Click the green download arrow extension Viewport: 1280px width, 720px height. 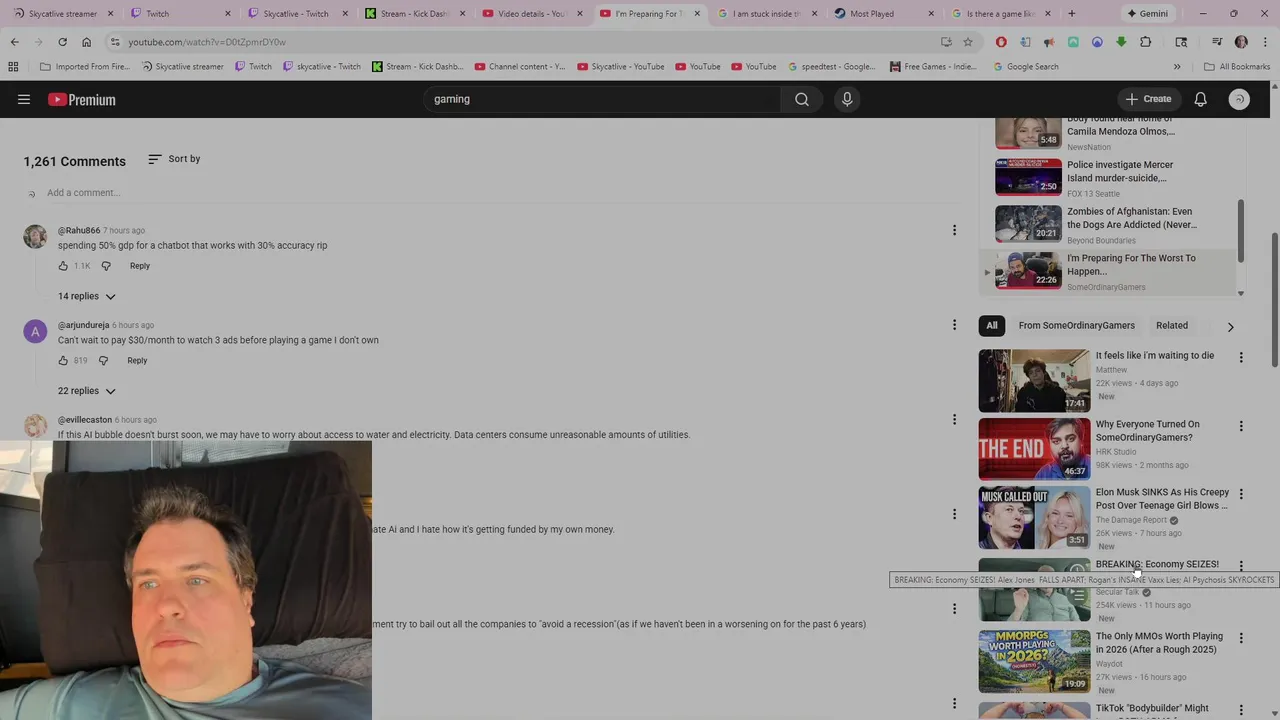pyautogui.click(x=1121, y=42)
